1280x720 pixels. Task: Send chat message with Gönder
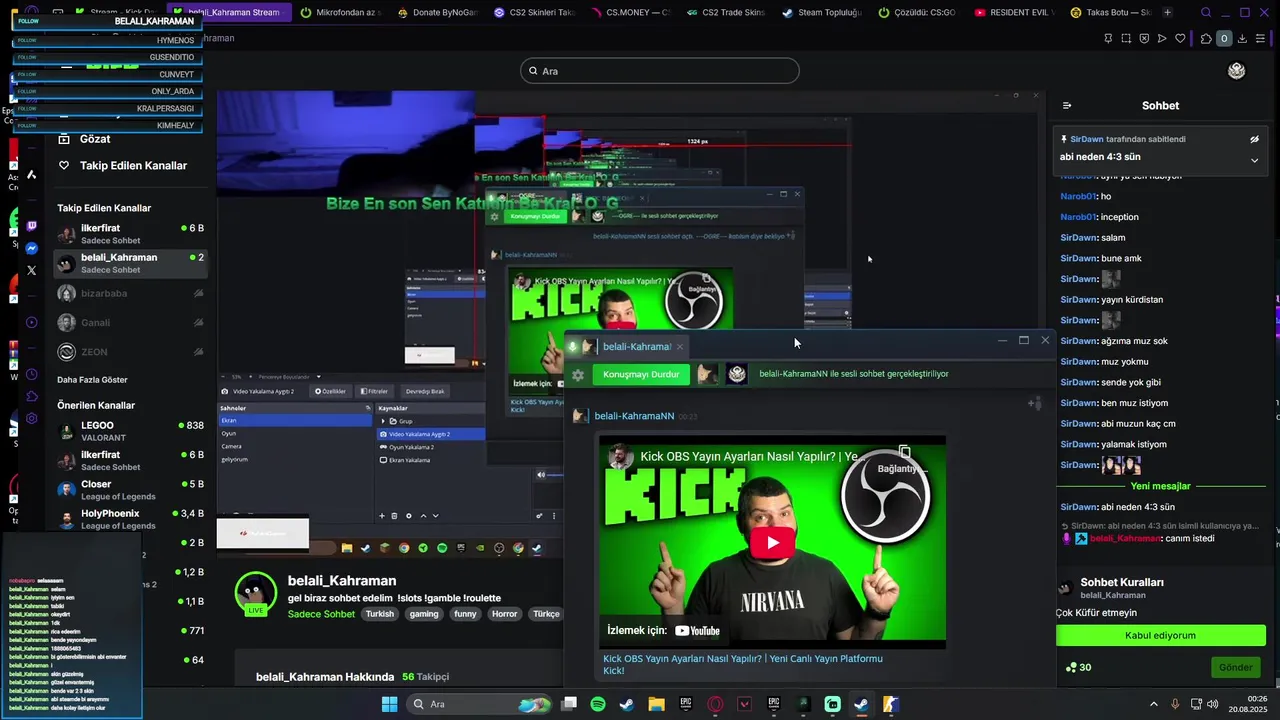[1235, 667]
